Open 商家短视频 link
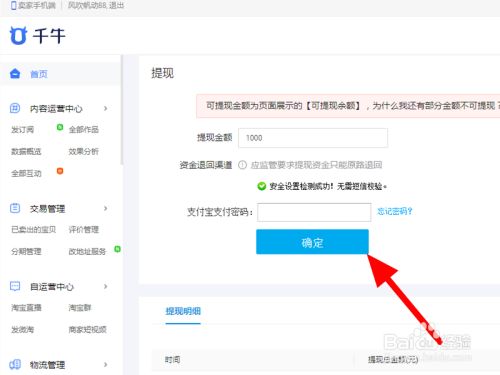The image size is (500, 375). click(87, 329)
